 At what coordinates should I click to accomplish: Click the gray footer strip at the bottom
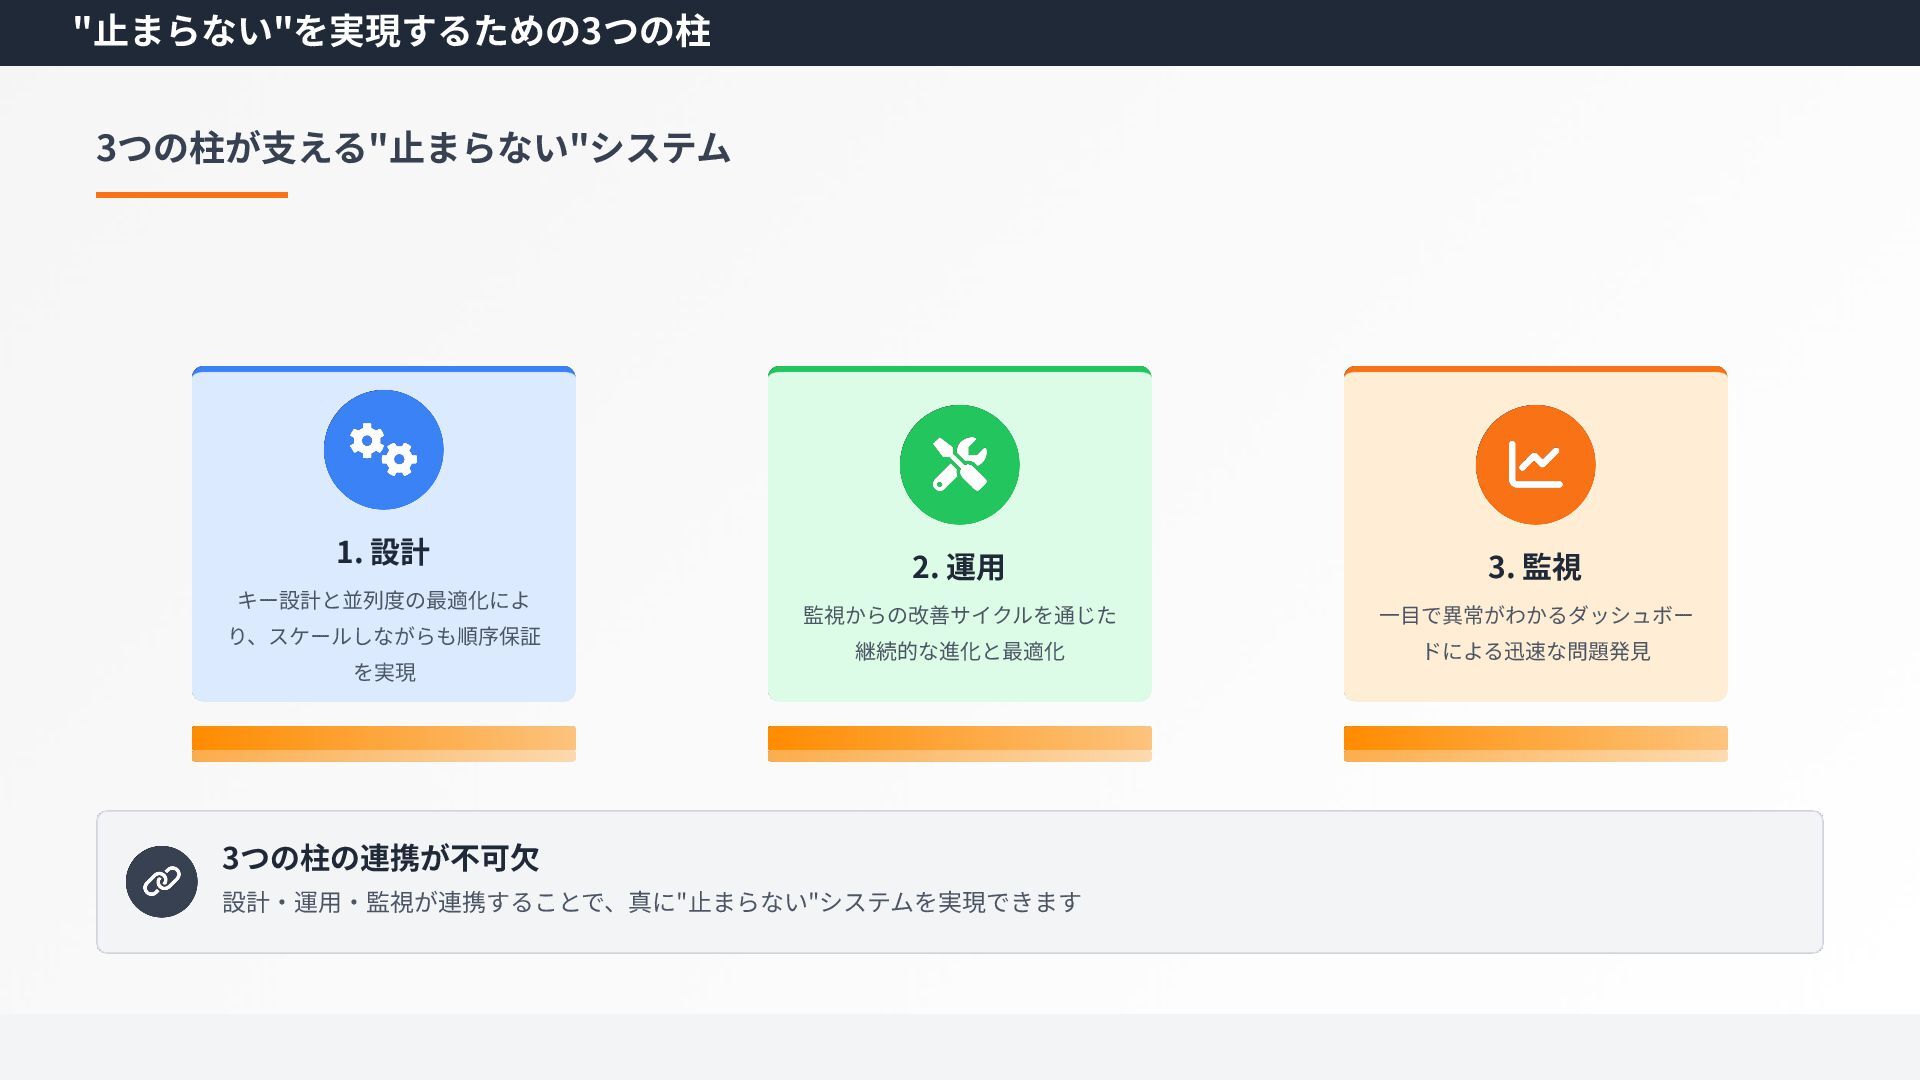click(960, 1047)
